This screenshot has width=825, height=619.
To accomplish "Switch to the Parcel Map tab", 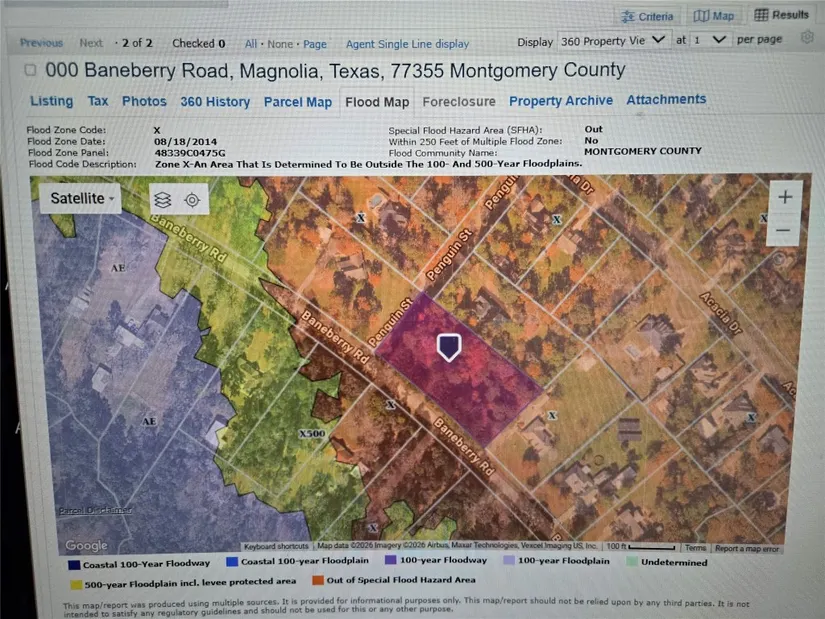I will (297, 102).
